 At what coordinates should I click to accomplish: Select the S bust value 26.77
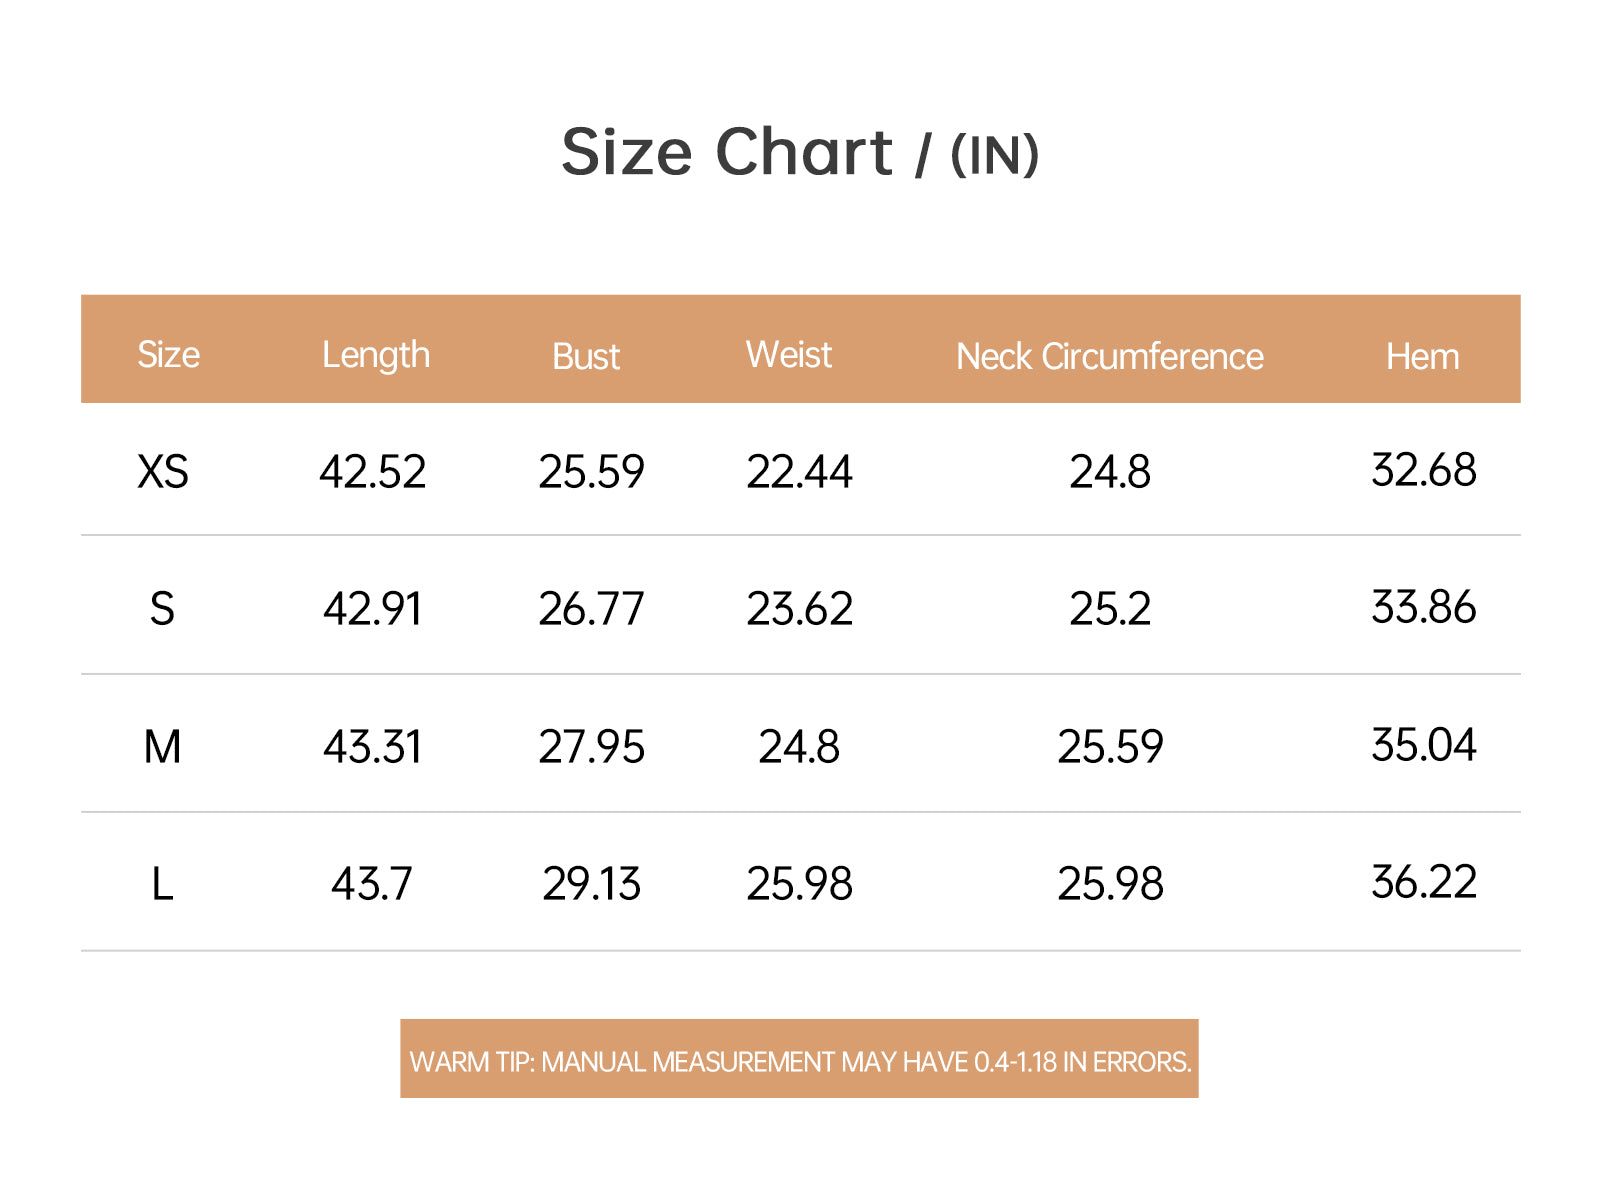591,609
